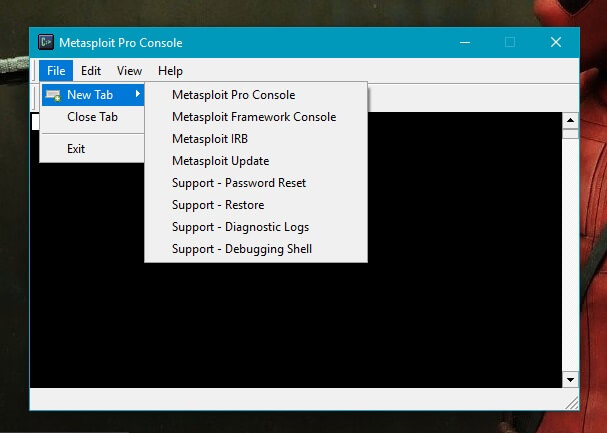Select Metasploit Update in submenu
The height and width of the screenshot is (433, 607).
(256, 161)
